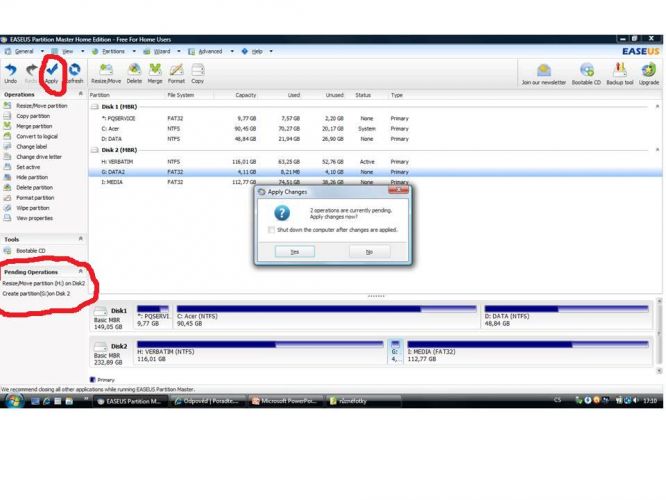Click C: Acer (NTFS) disk map block
Image resolution: width=666 pixels, height=500 pixels.
pos(326,316)
